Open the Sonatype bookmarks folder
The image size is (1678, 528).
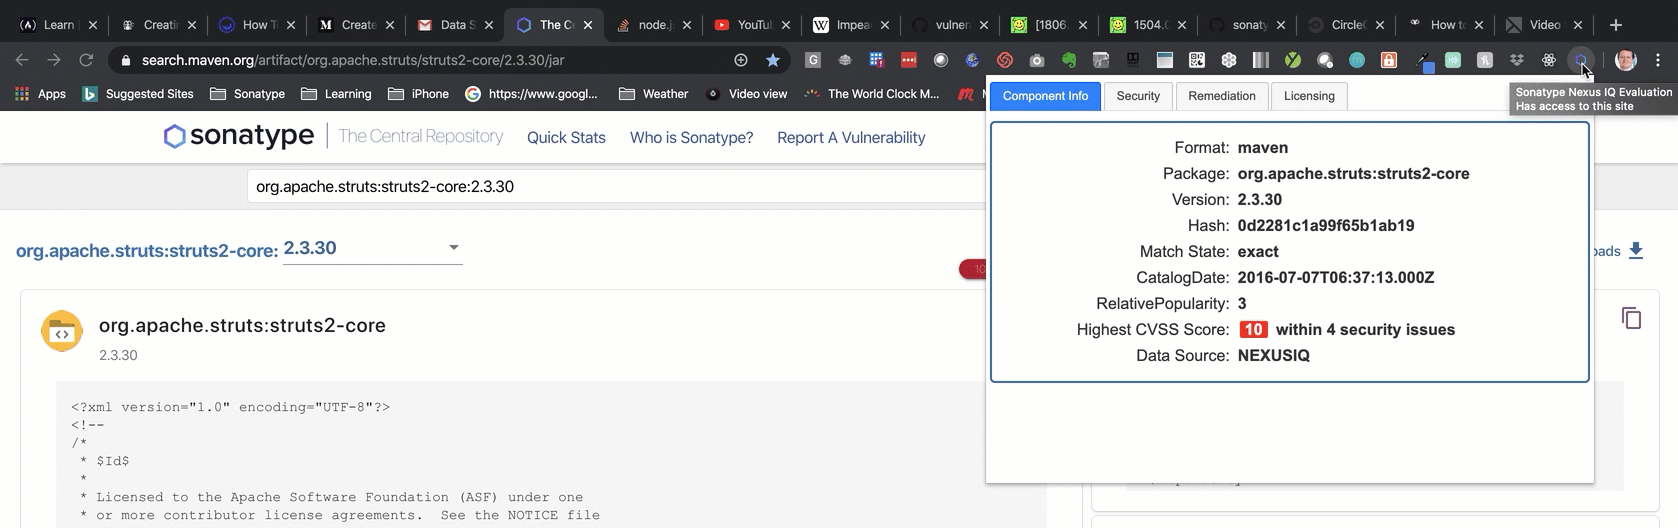click(247, 94)
